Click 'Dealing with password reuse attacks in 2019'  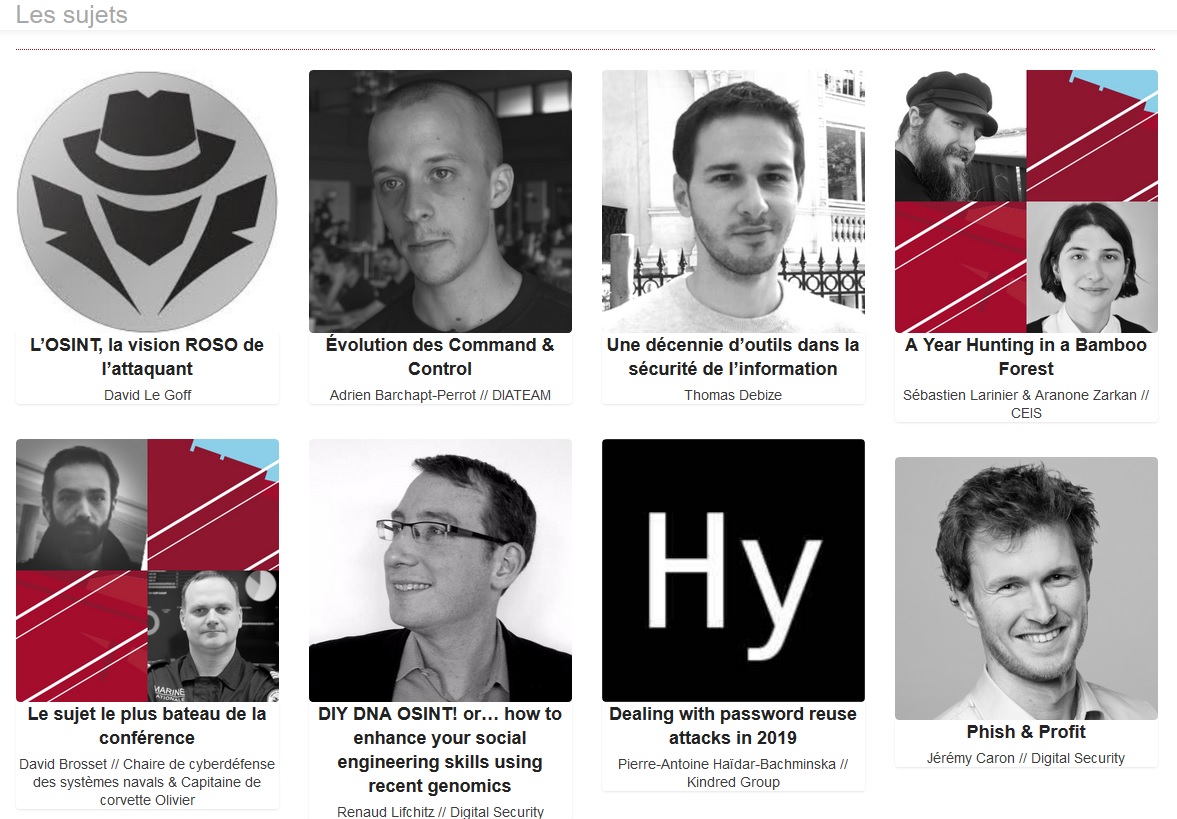click(733, 726)
